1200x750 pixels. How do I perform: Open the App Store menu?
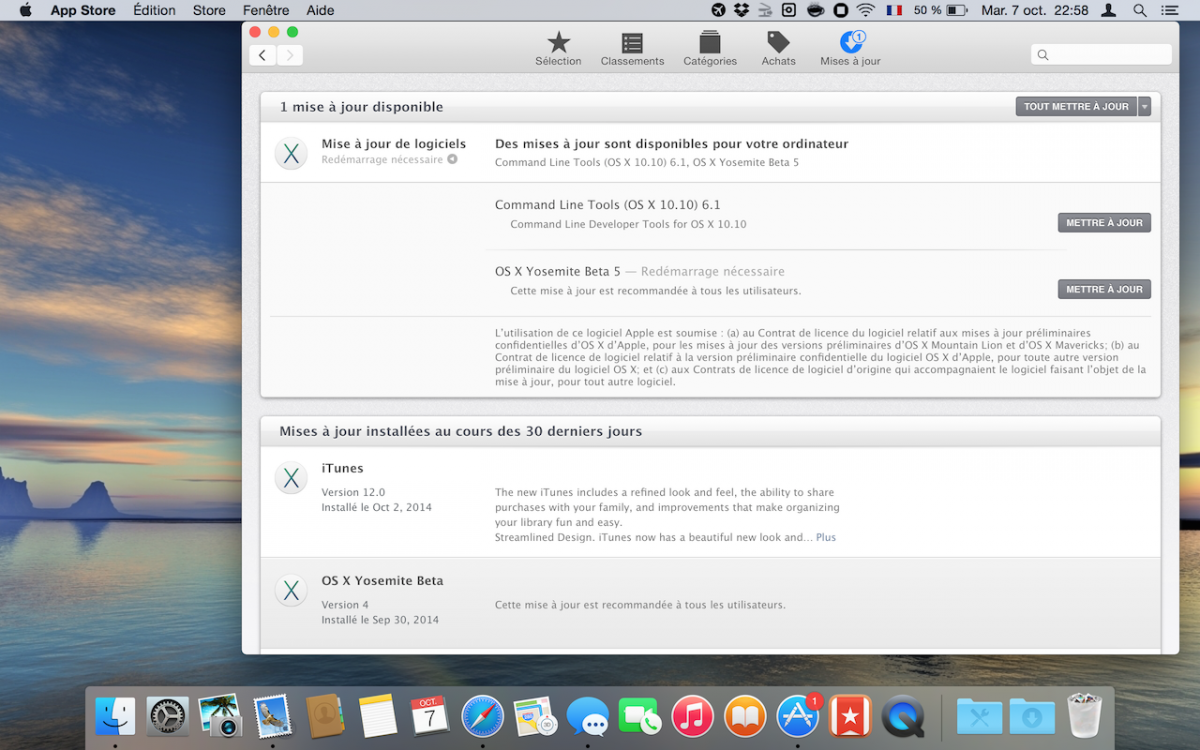coord(83,10)
